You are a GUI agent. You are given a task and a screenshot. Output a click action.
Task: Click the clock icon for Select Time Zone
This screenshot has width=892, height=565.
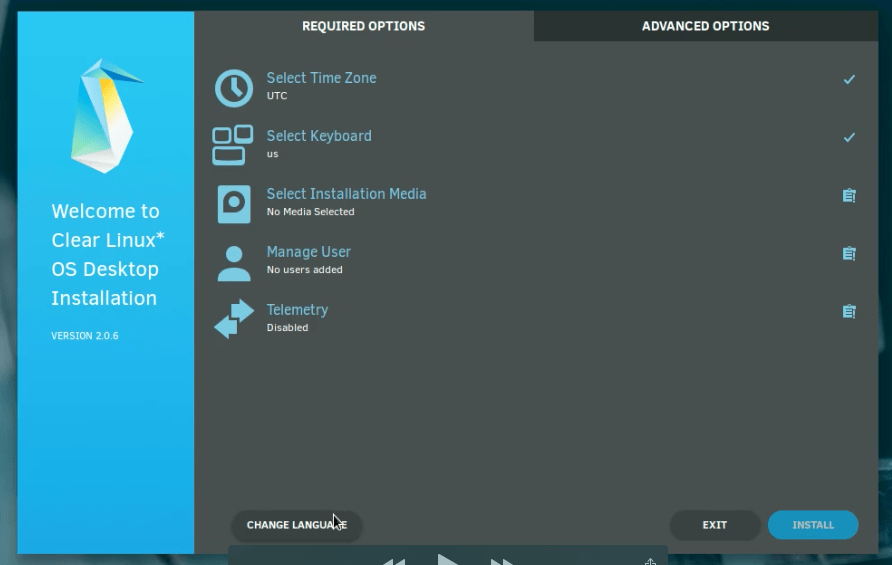(234, 88)
